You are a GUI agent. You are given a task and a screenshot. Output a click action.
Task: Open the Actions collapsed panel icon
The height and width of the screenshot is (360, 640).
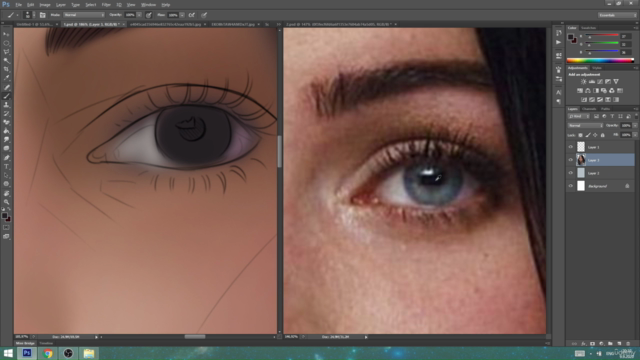click(x=558, y=42)
